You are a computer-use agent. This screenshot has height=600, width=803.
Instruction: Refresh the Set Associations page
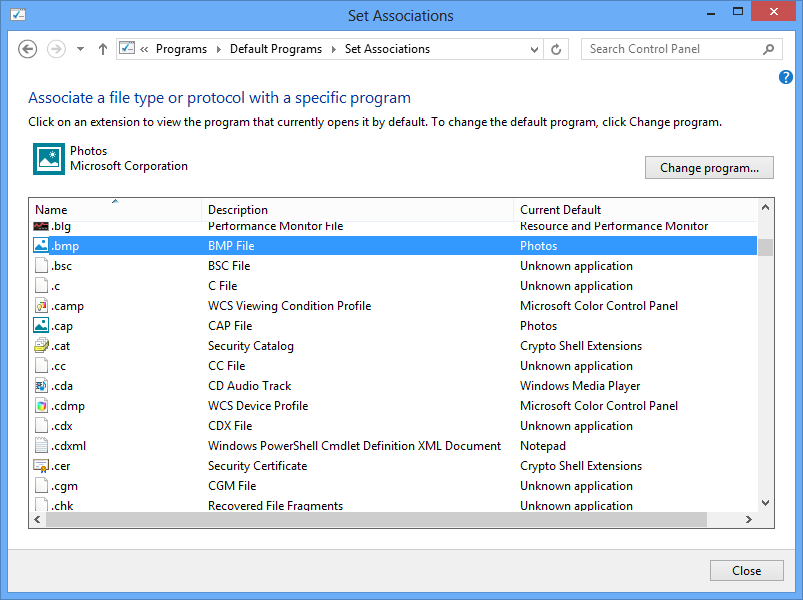click(x=557, y=49)
